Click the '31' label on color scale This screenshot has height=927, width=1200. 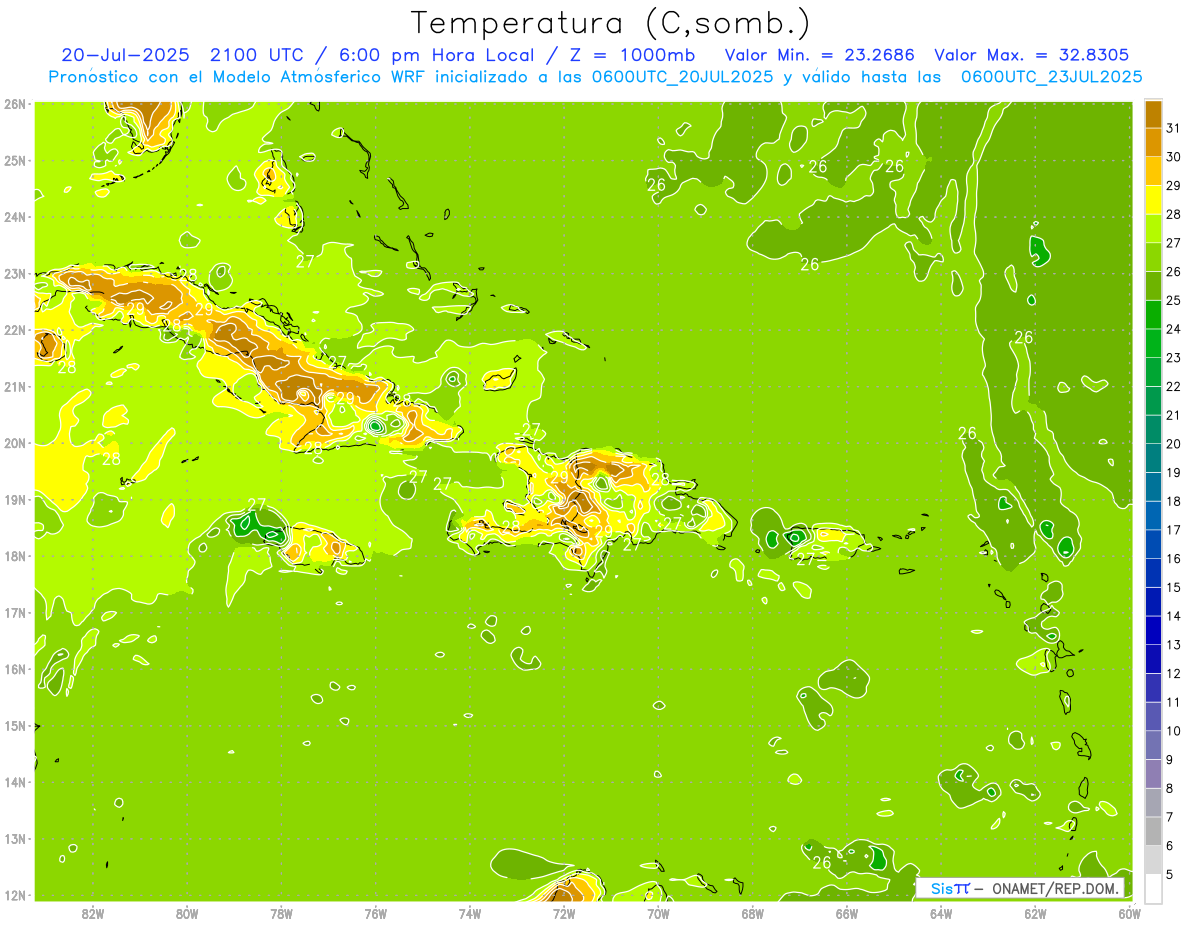(x=1173, y=128)
